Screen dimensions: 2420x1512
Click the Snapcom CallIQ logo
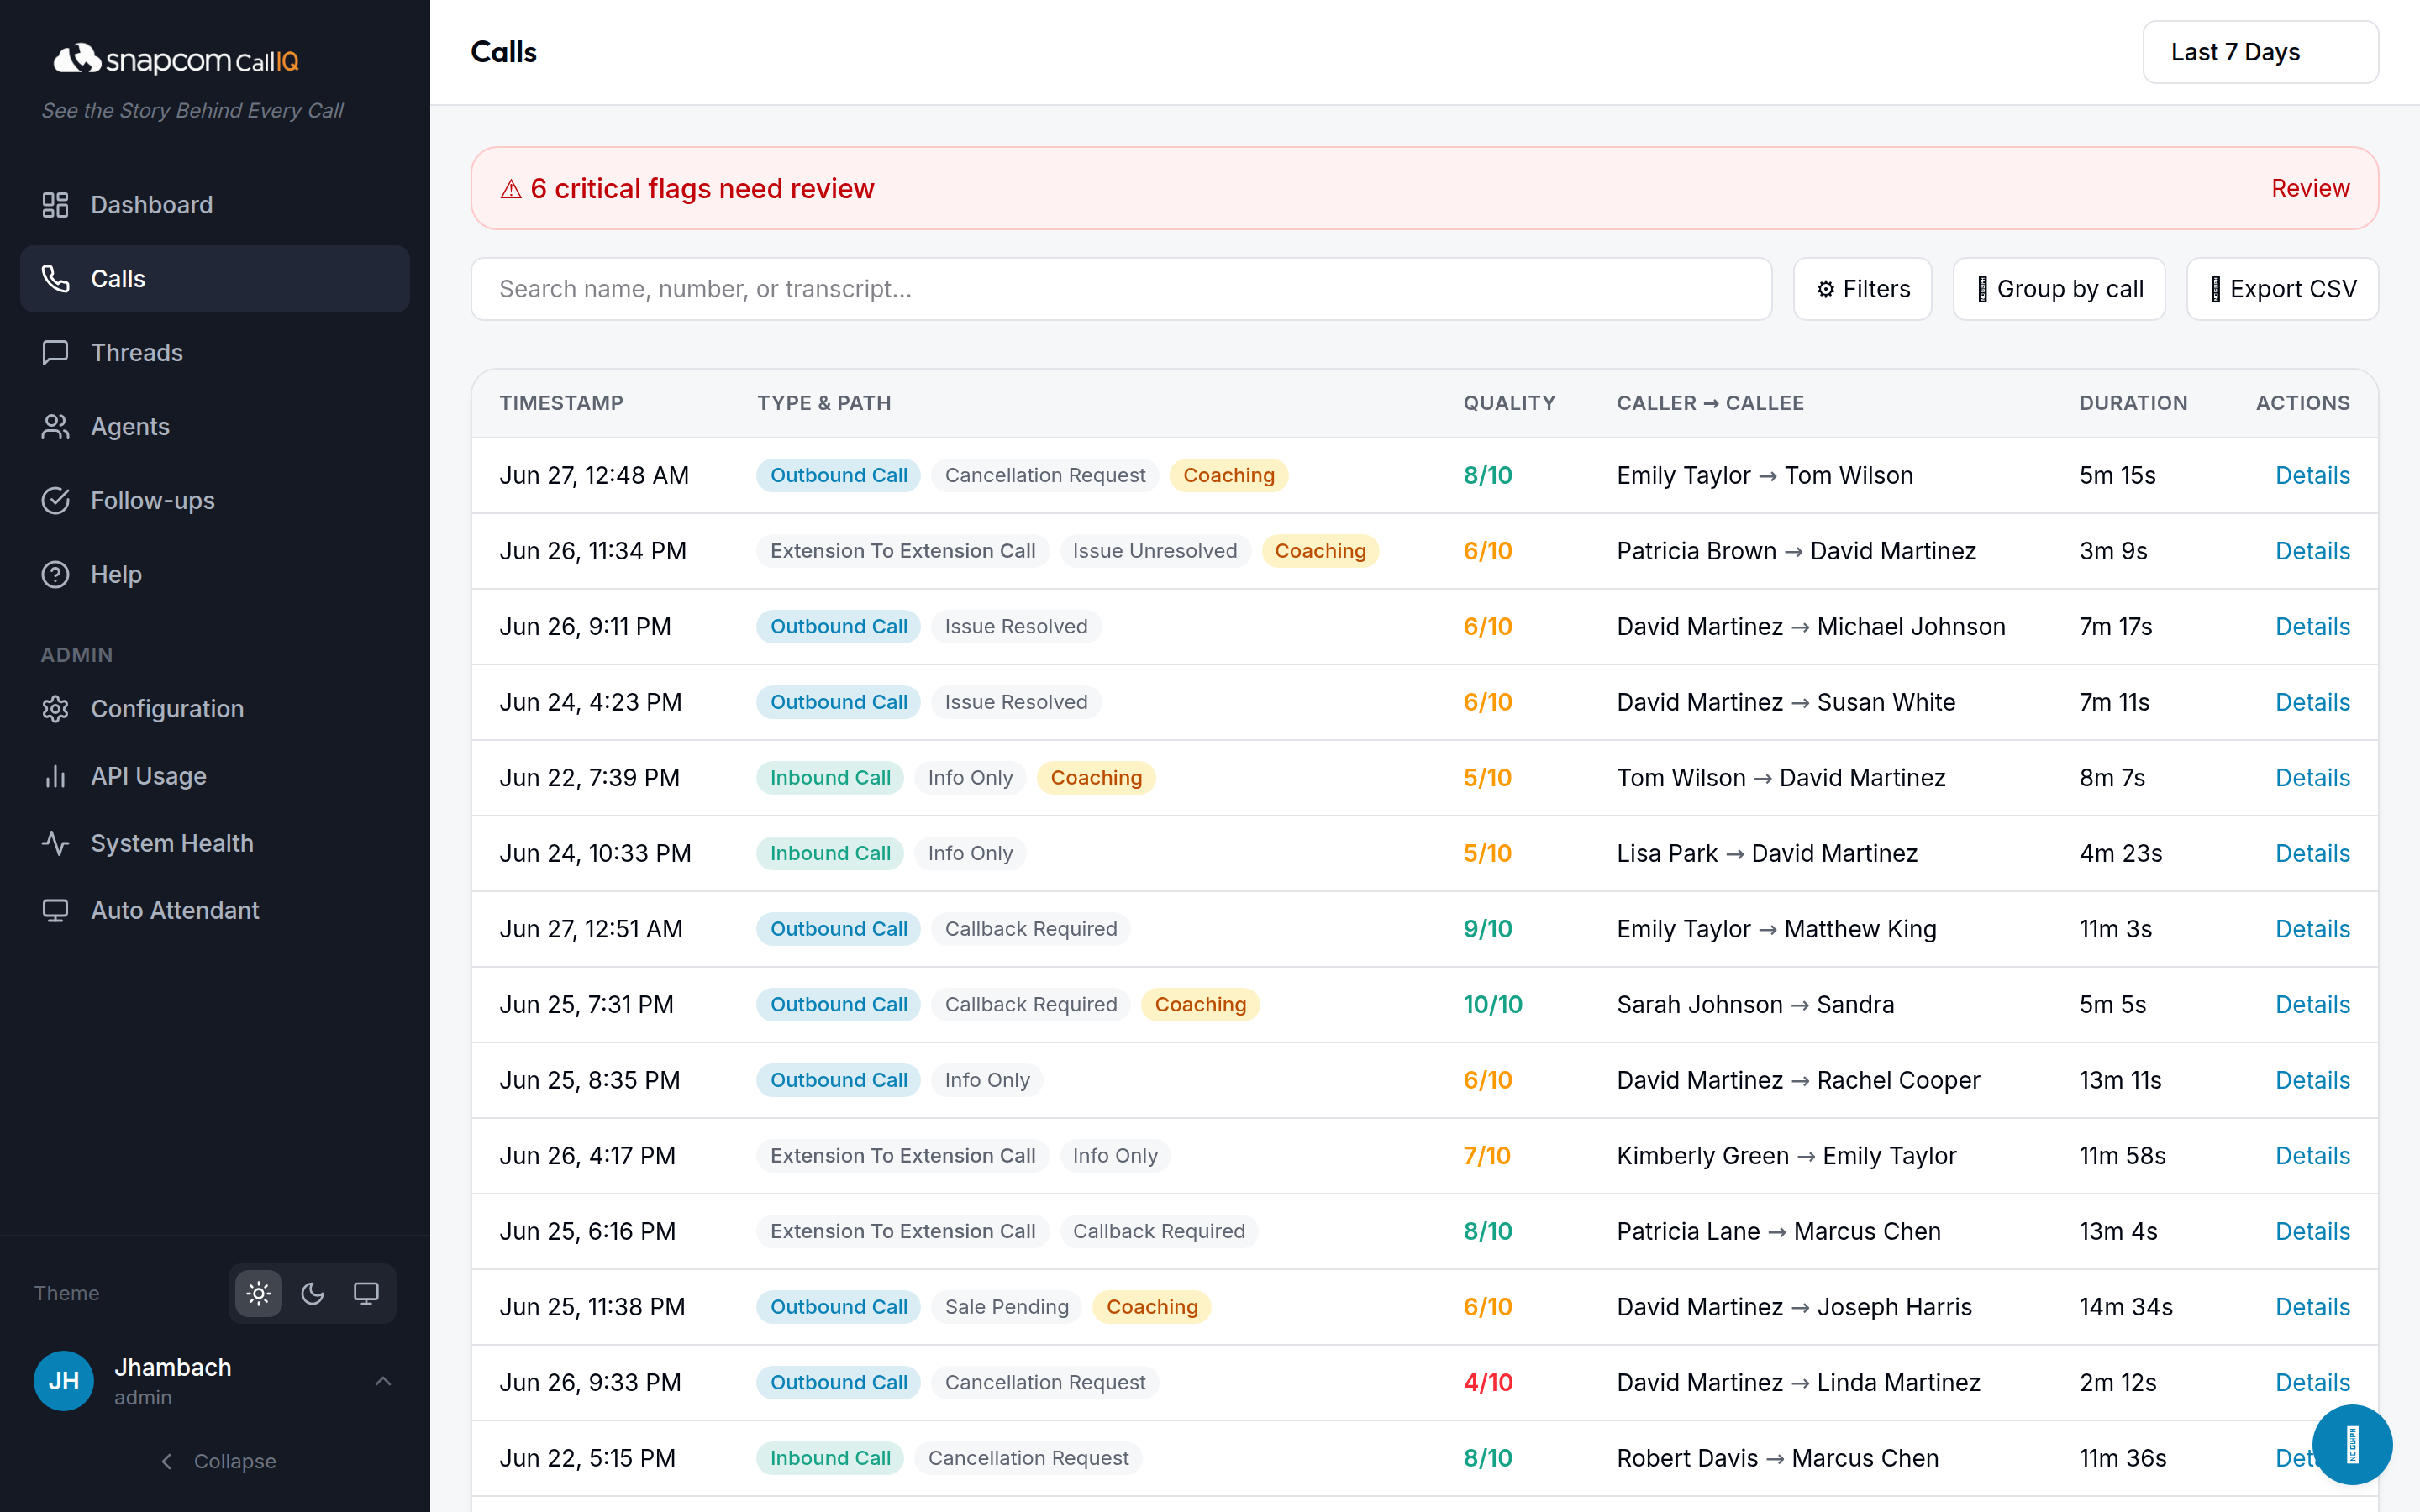(x=176, y=60)
